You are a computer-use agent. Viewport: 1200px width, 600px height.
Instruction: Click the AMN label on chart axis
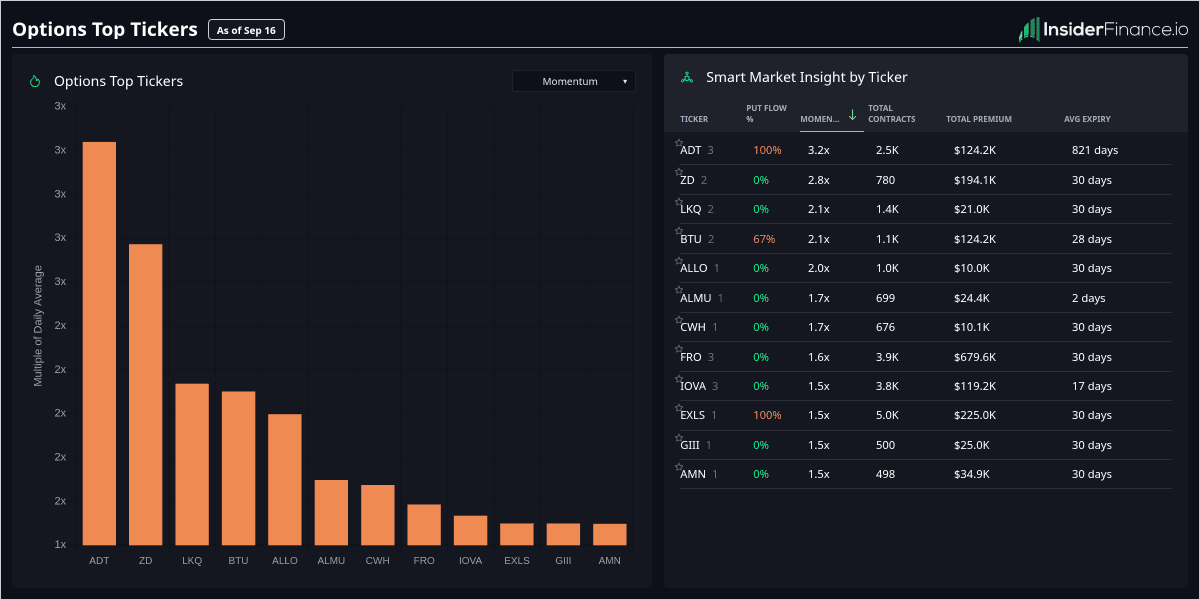(609, 561)
